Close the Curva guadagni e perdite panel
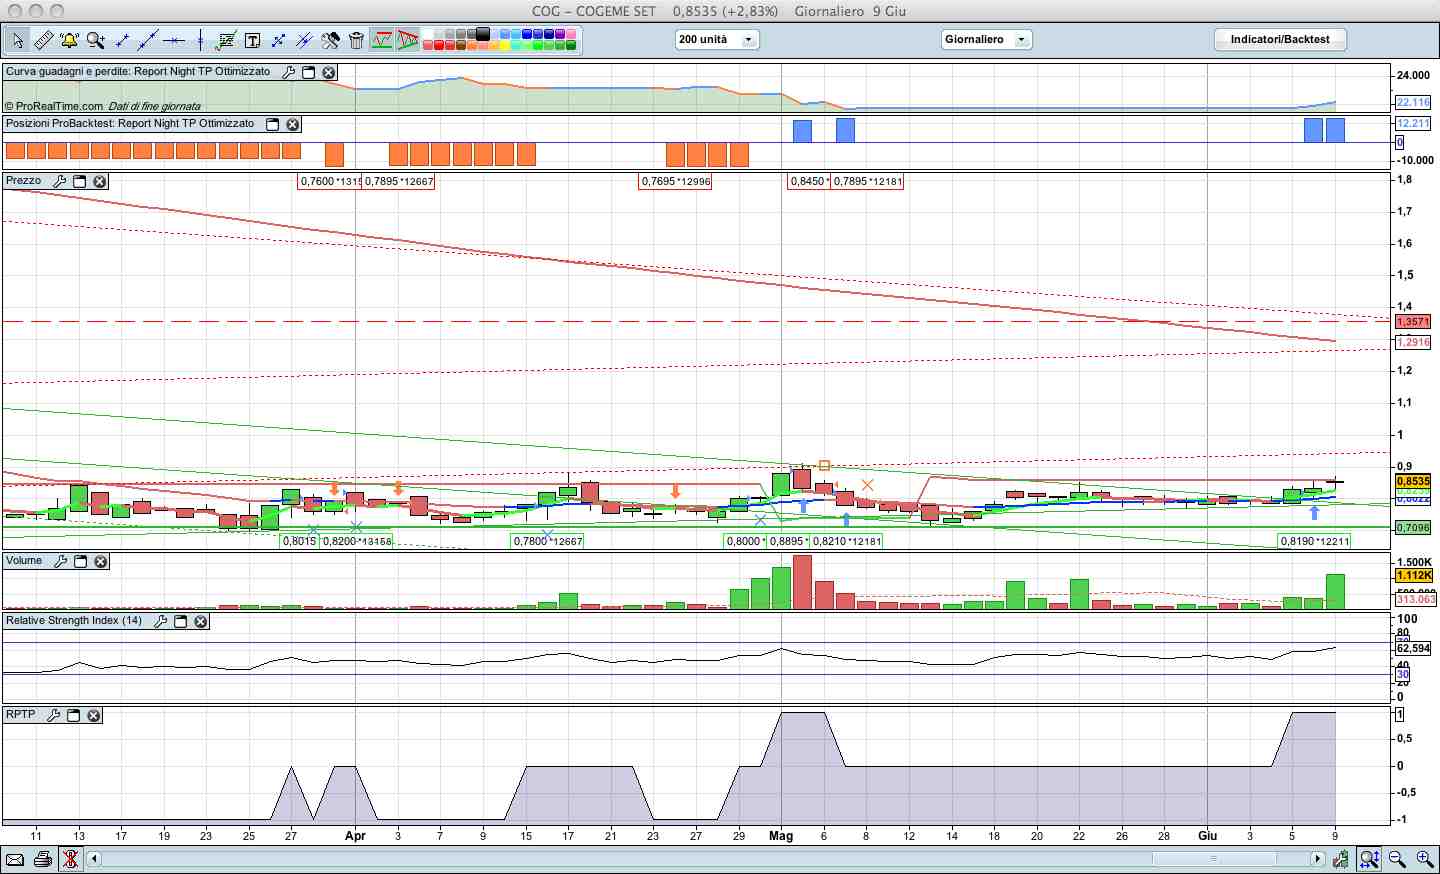Image resolution: width=1440 pixels, height=874 pixels. click(x=328, y=72)
